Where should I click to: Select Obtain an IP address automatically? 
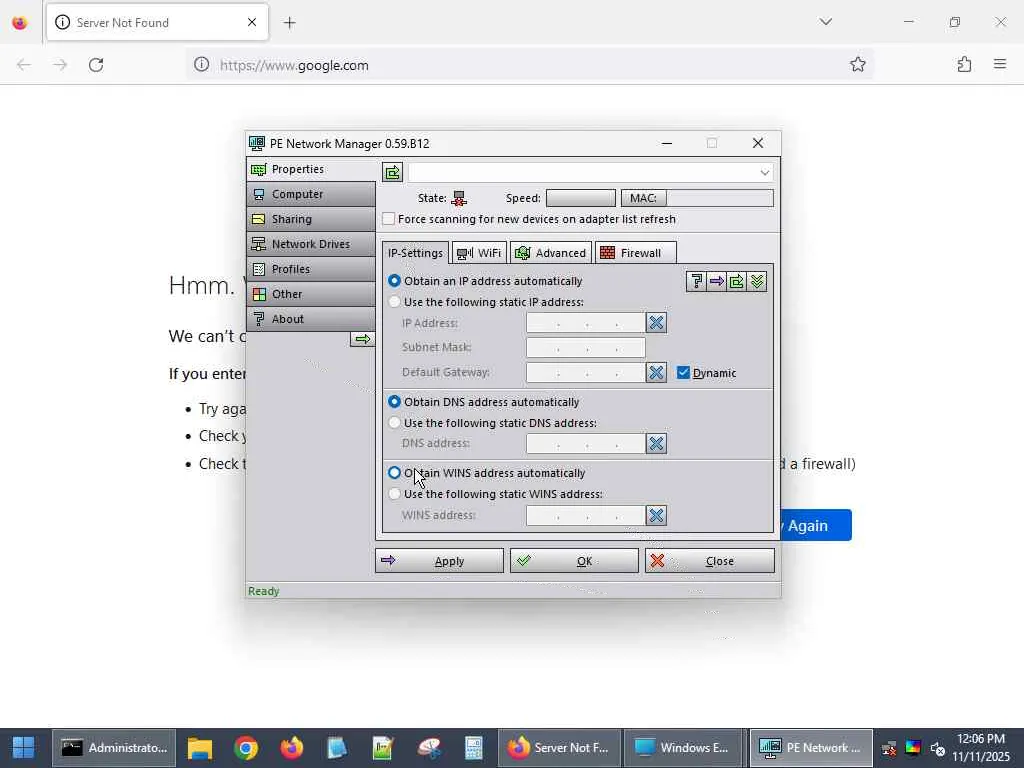click(394, 281)
